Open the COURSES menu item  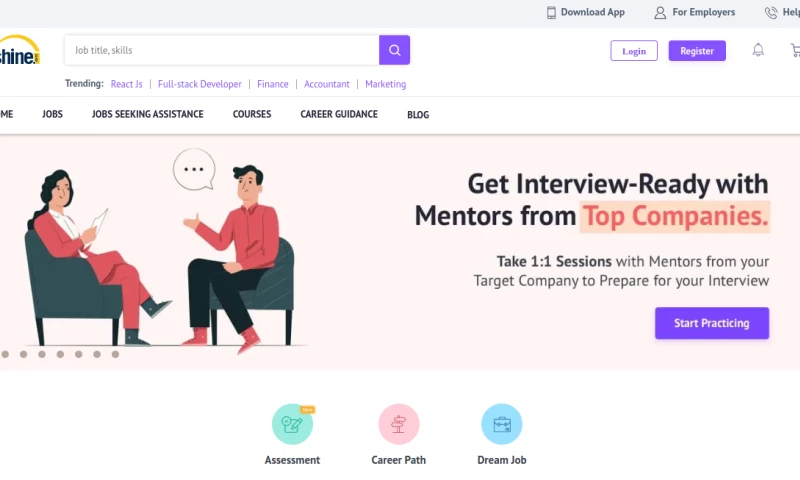252,114
